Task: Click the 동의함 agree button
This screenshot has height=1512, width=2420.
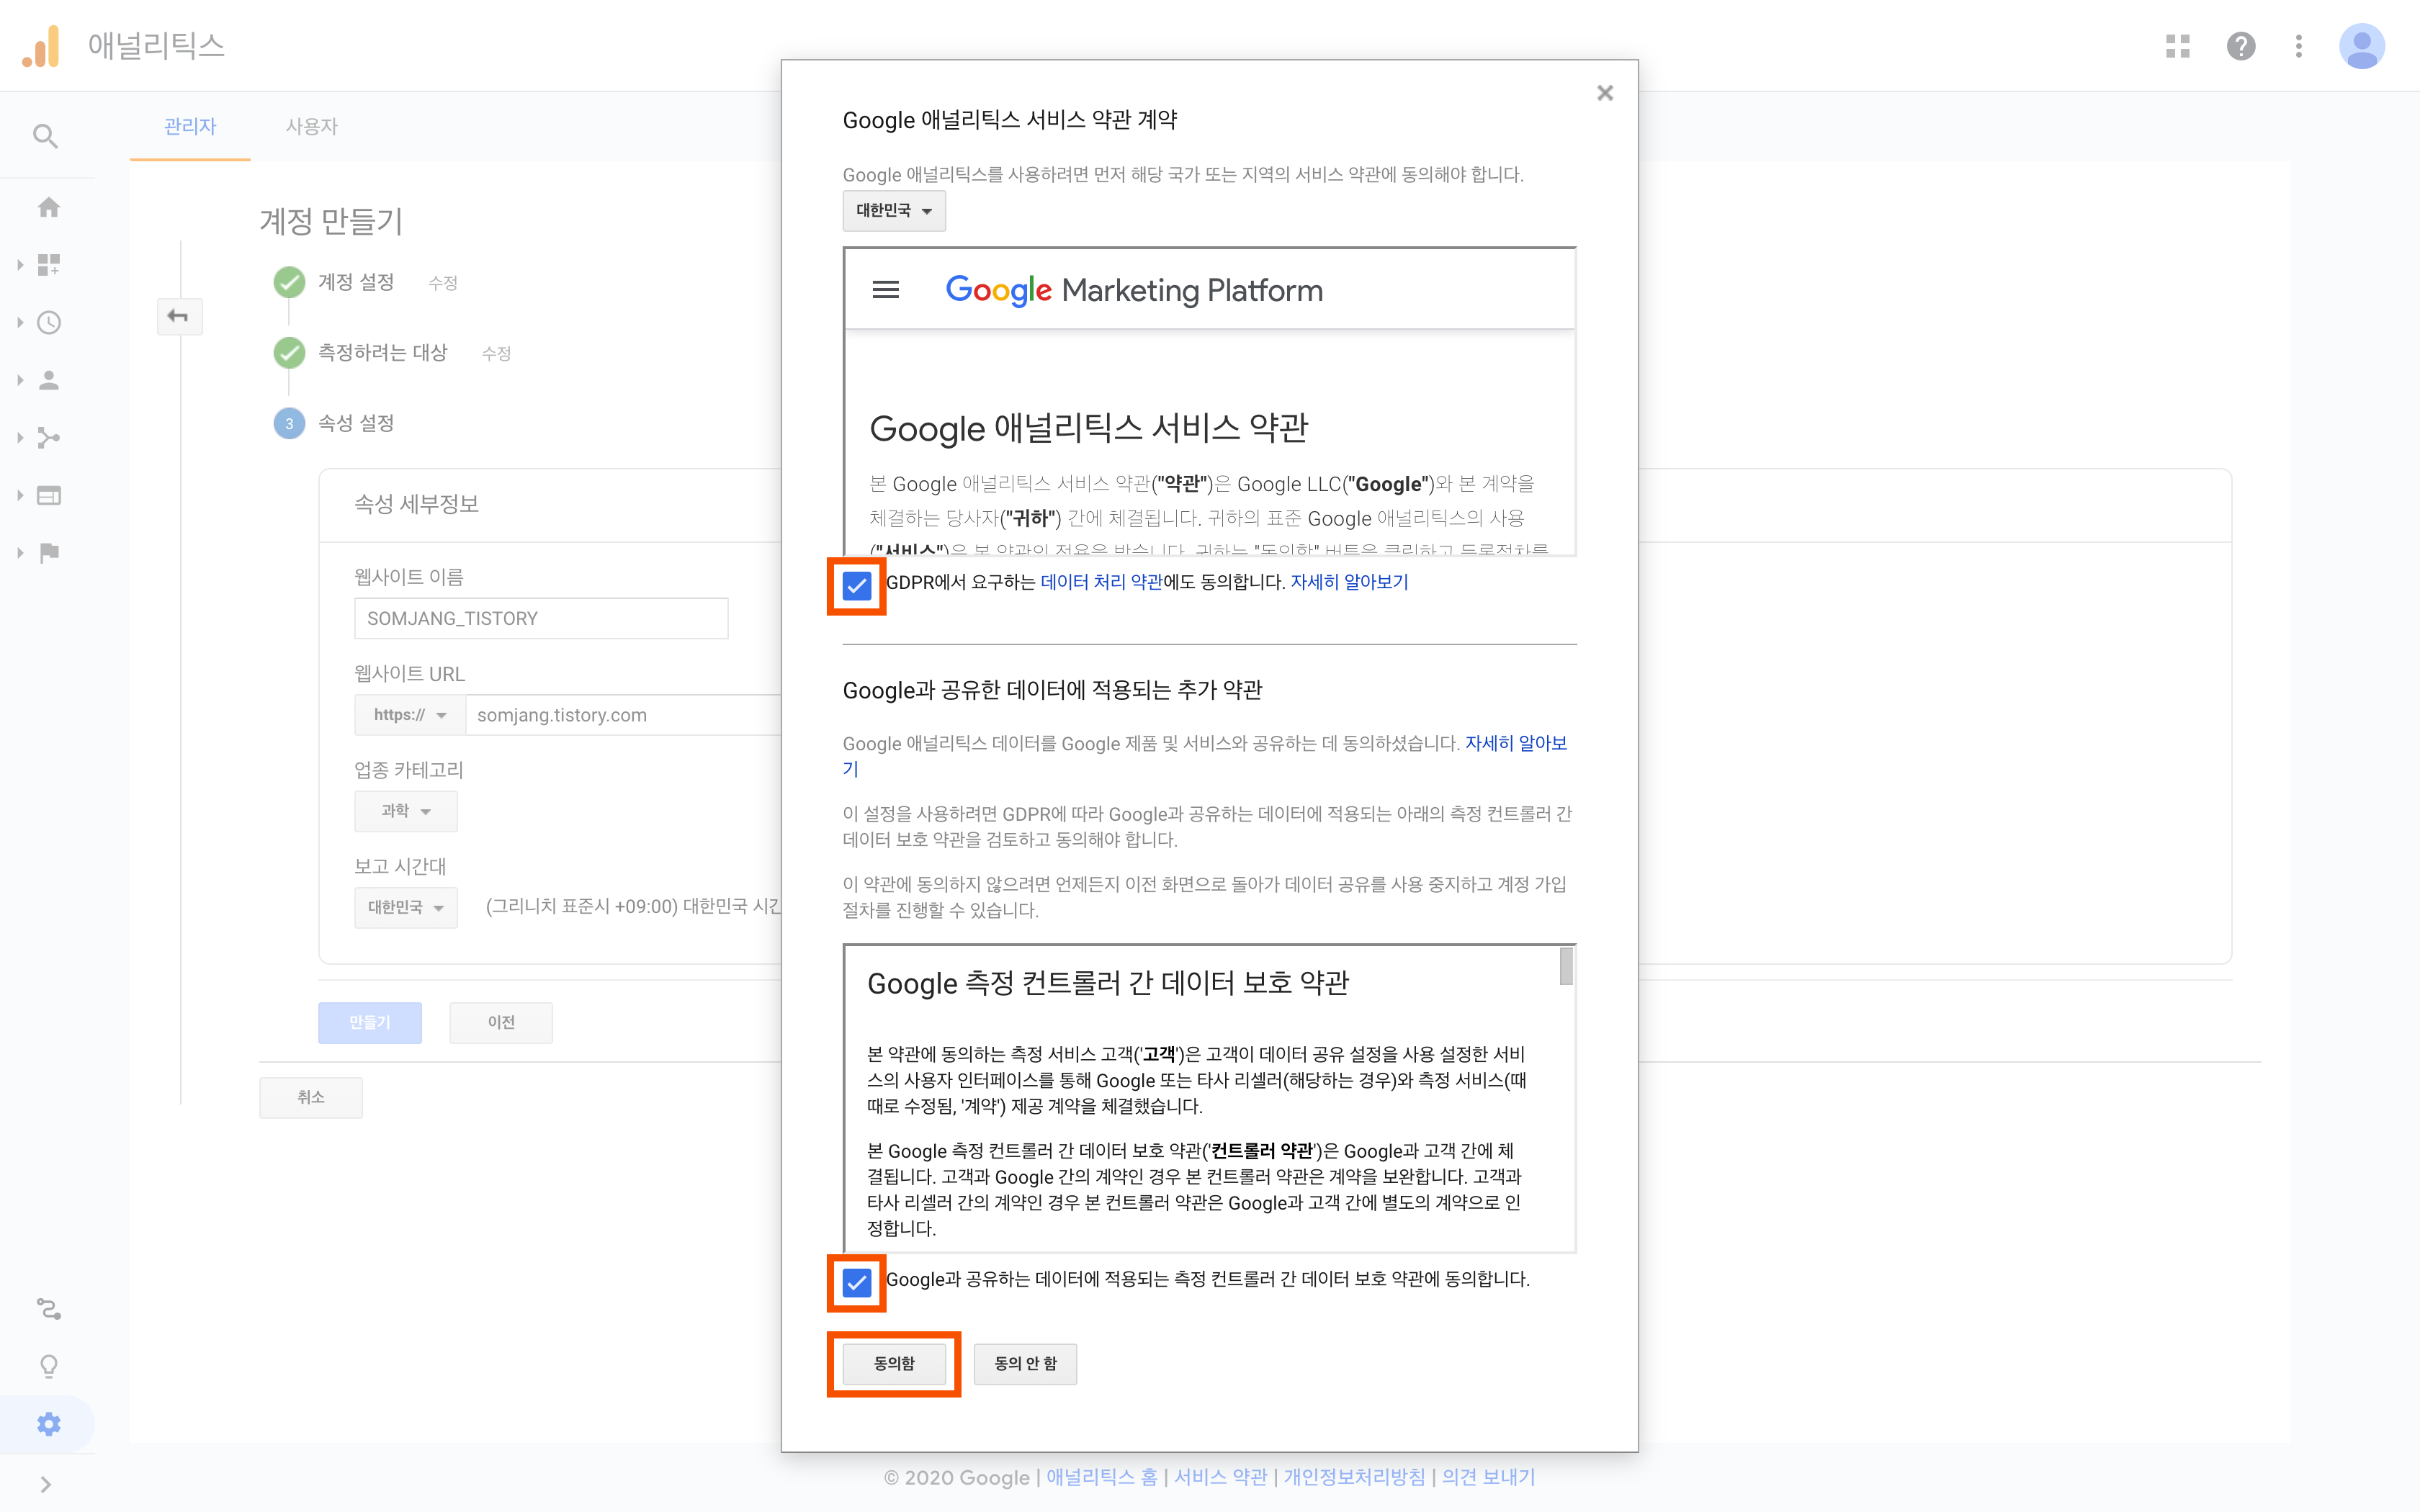Action: click(x=894, y=1363)
